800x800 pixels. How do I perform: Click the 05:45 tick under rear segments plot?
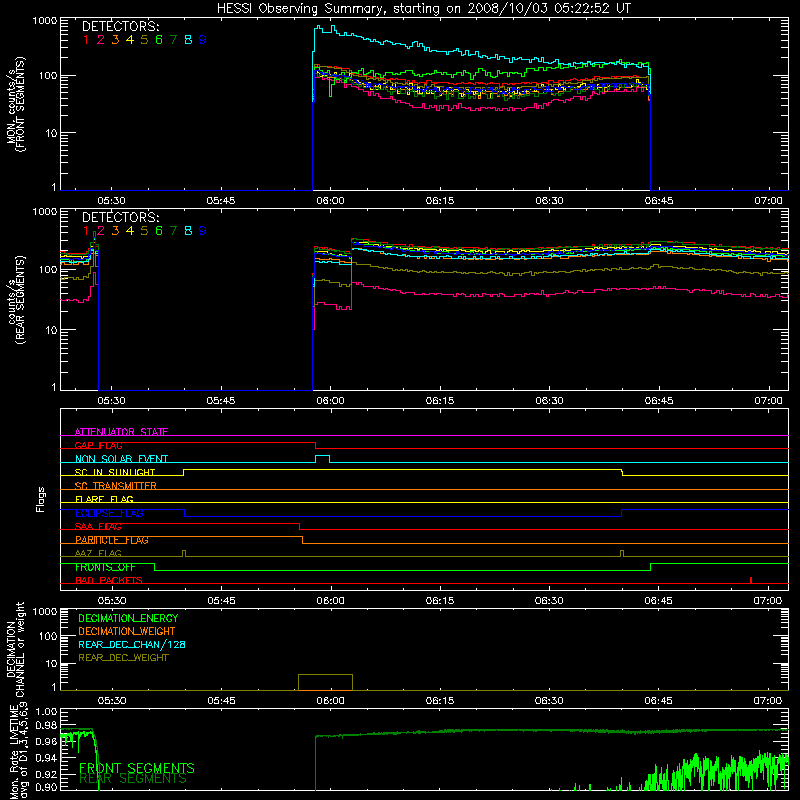coord(221,401)
